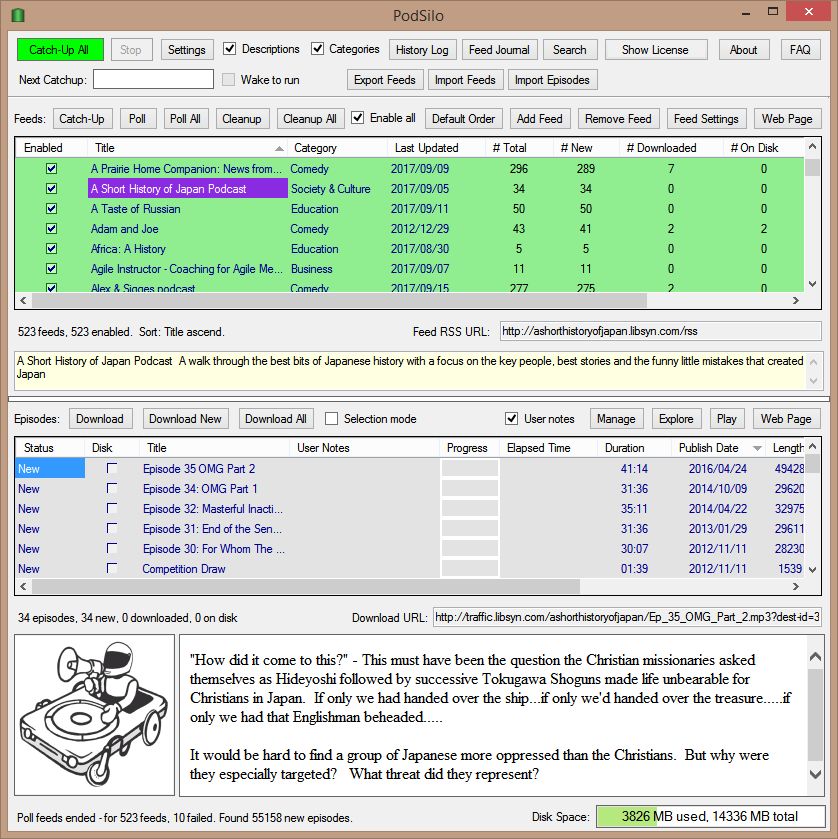Click the feeds list scroll-down arrow

pos(812,284)
